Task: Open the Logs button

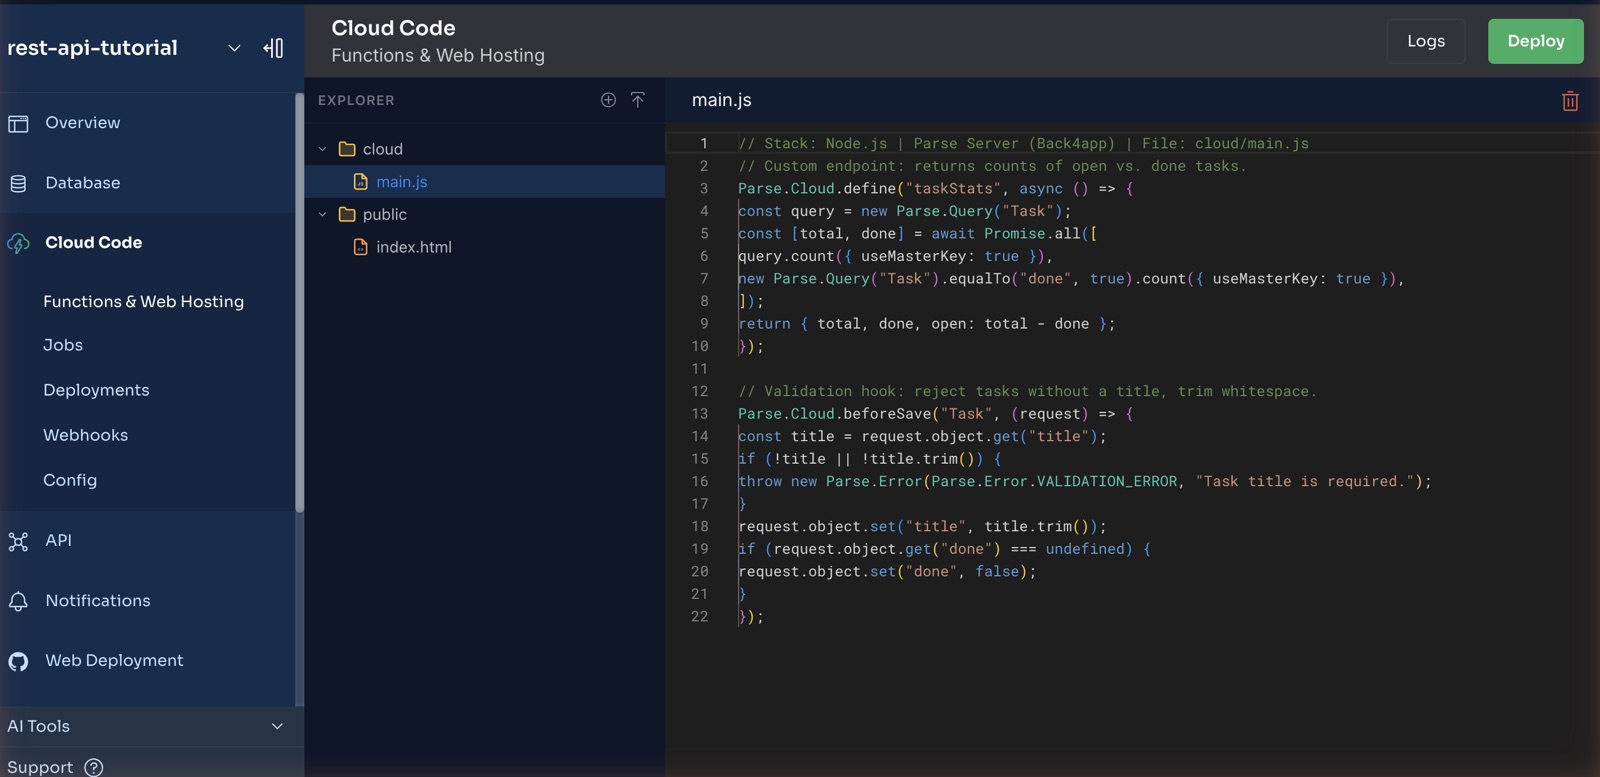Action: 1426,41
